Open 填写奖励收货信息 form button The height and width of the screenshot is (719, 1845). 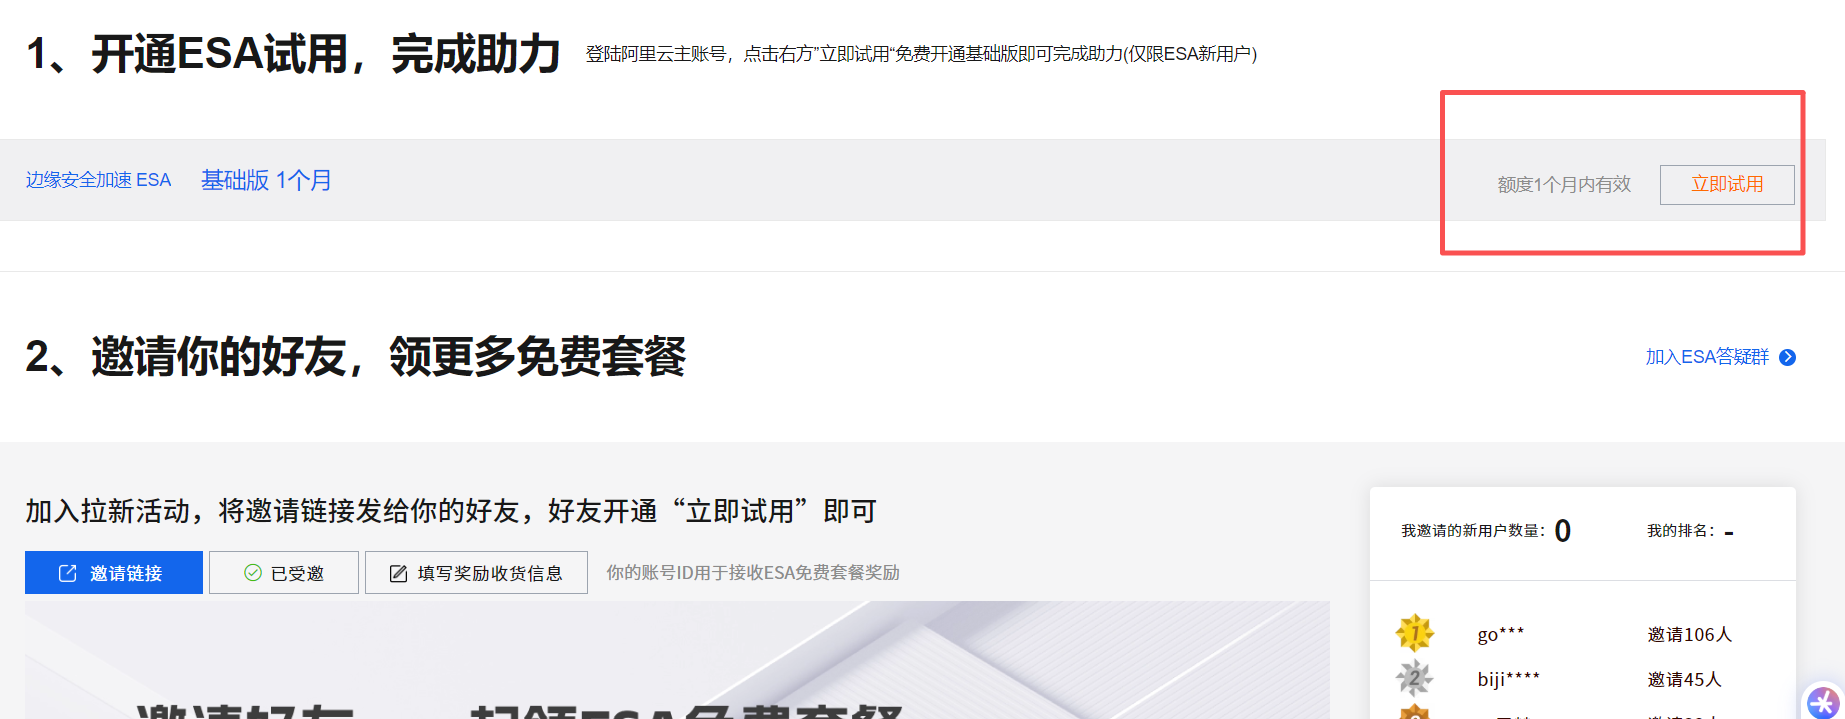click(476, 573)
